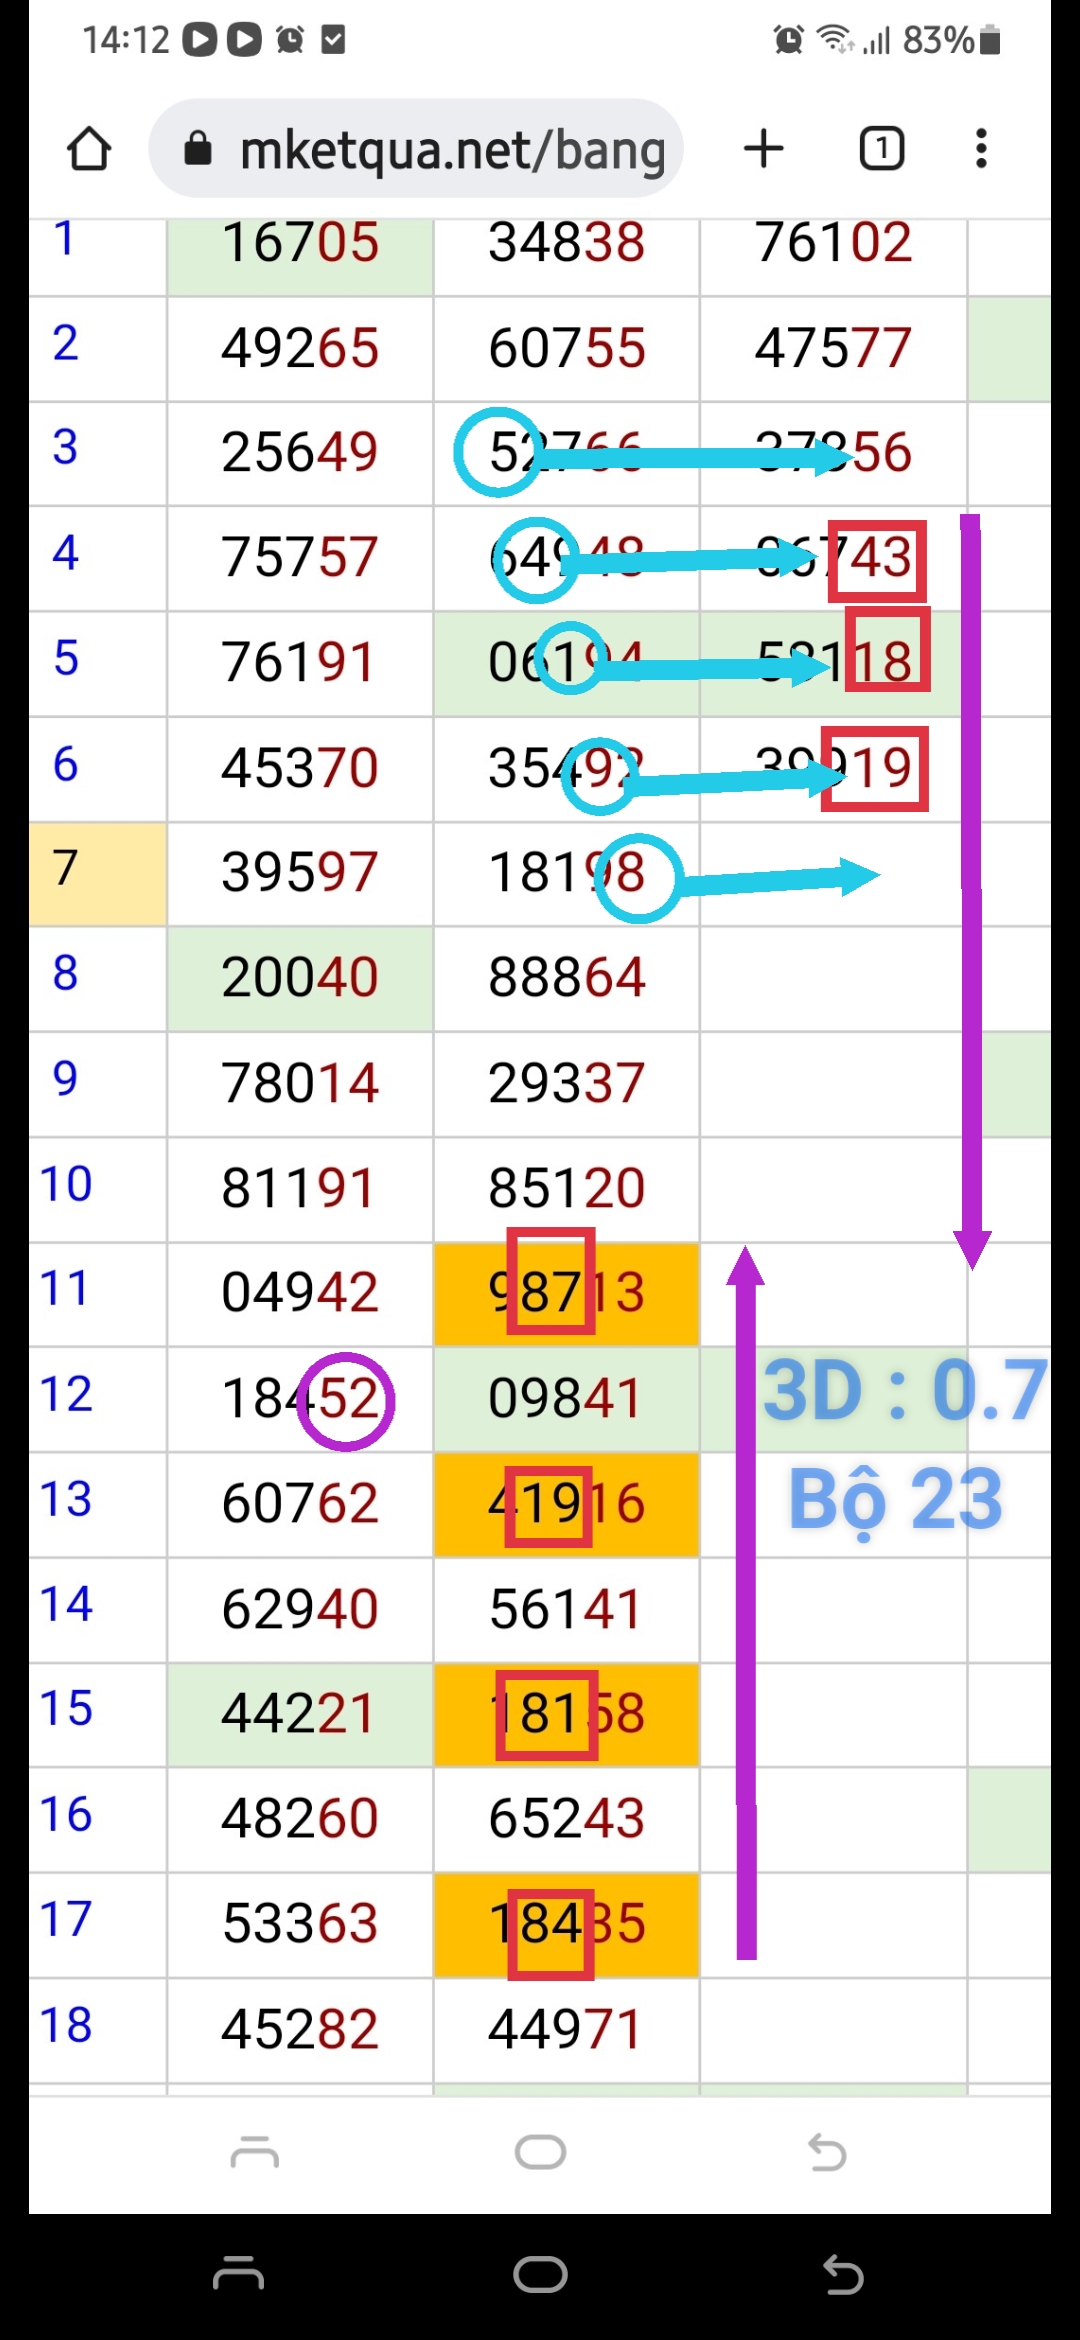Select row number 7 highlighted in yellow
Image resolution: width=1080 pixels, height=2340 pixels.
pos(66,868)
